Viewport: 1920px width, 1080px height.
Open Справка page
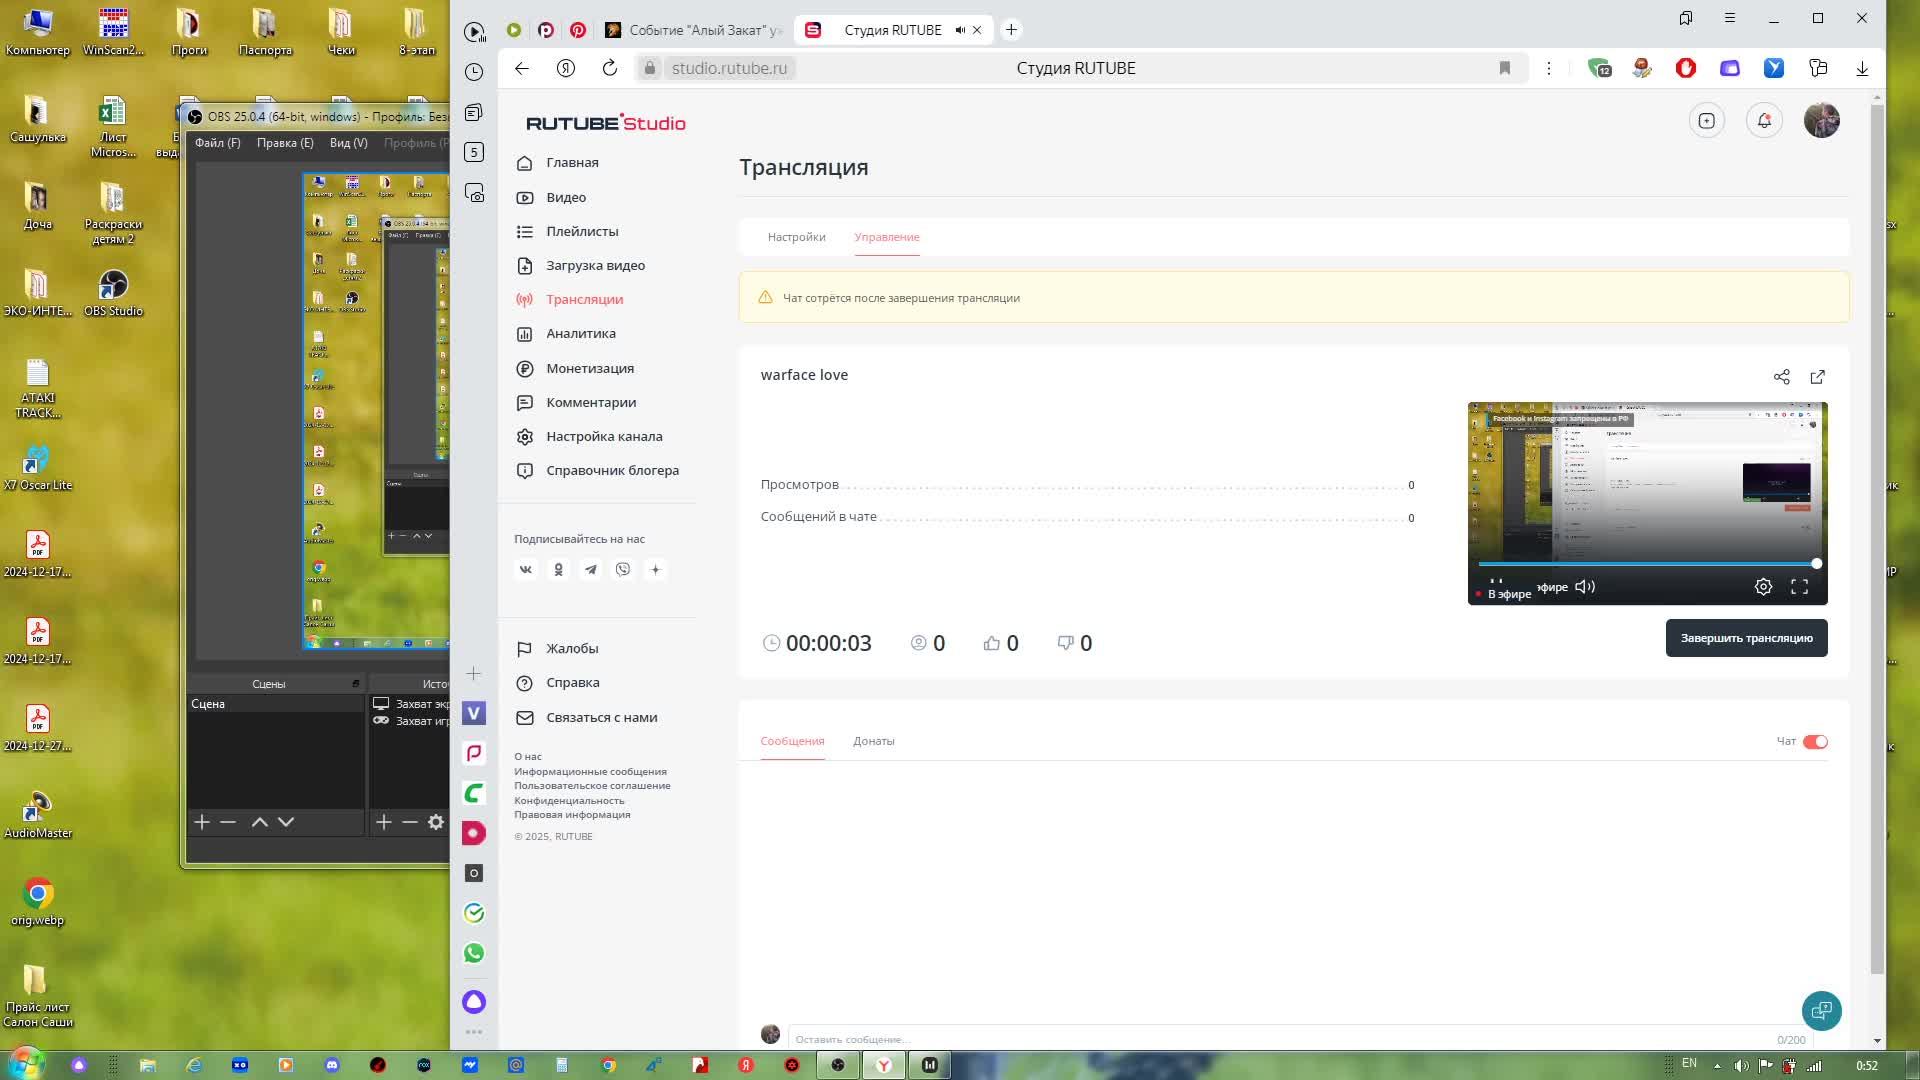pyautogui.click(x=573, y=683)
